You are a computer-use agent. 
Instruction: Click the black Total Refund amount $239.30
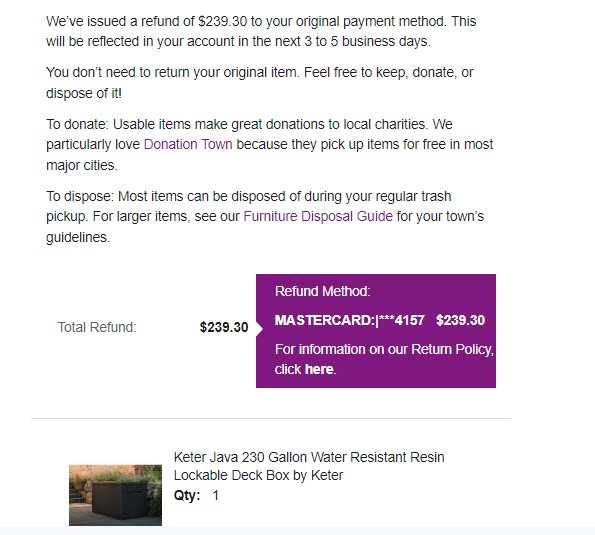tap(224, 327)
